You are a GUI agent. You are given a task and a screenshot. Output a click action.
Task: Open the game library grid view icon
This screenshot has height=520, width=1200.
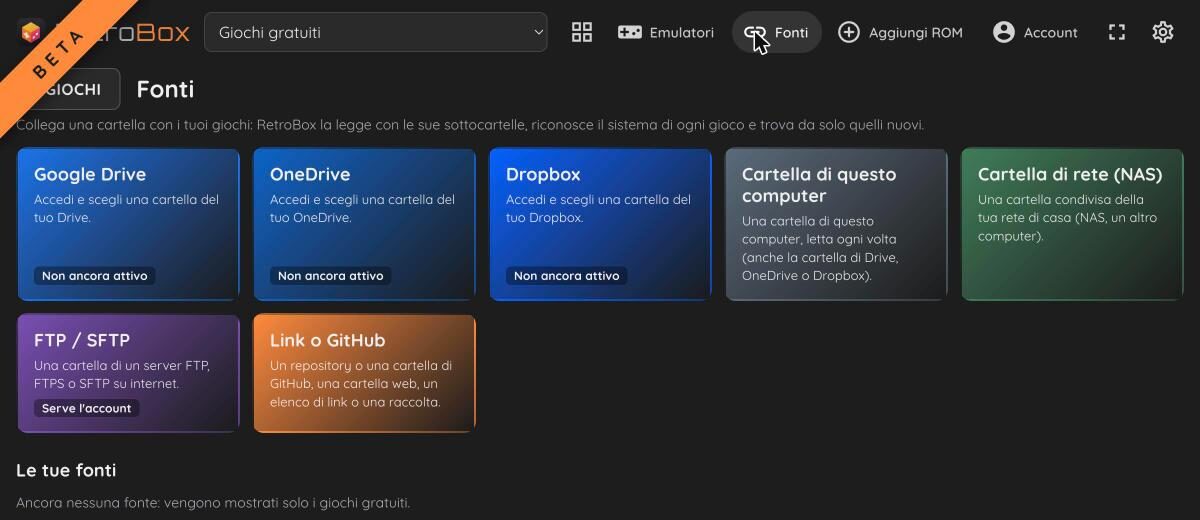click(x=582, y=32)
